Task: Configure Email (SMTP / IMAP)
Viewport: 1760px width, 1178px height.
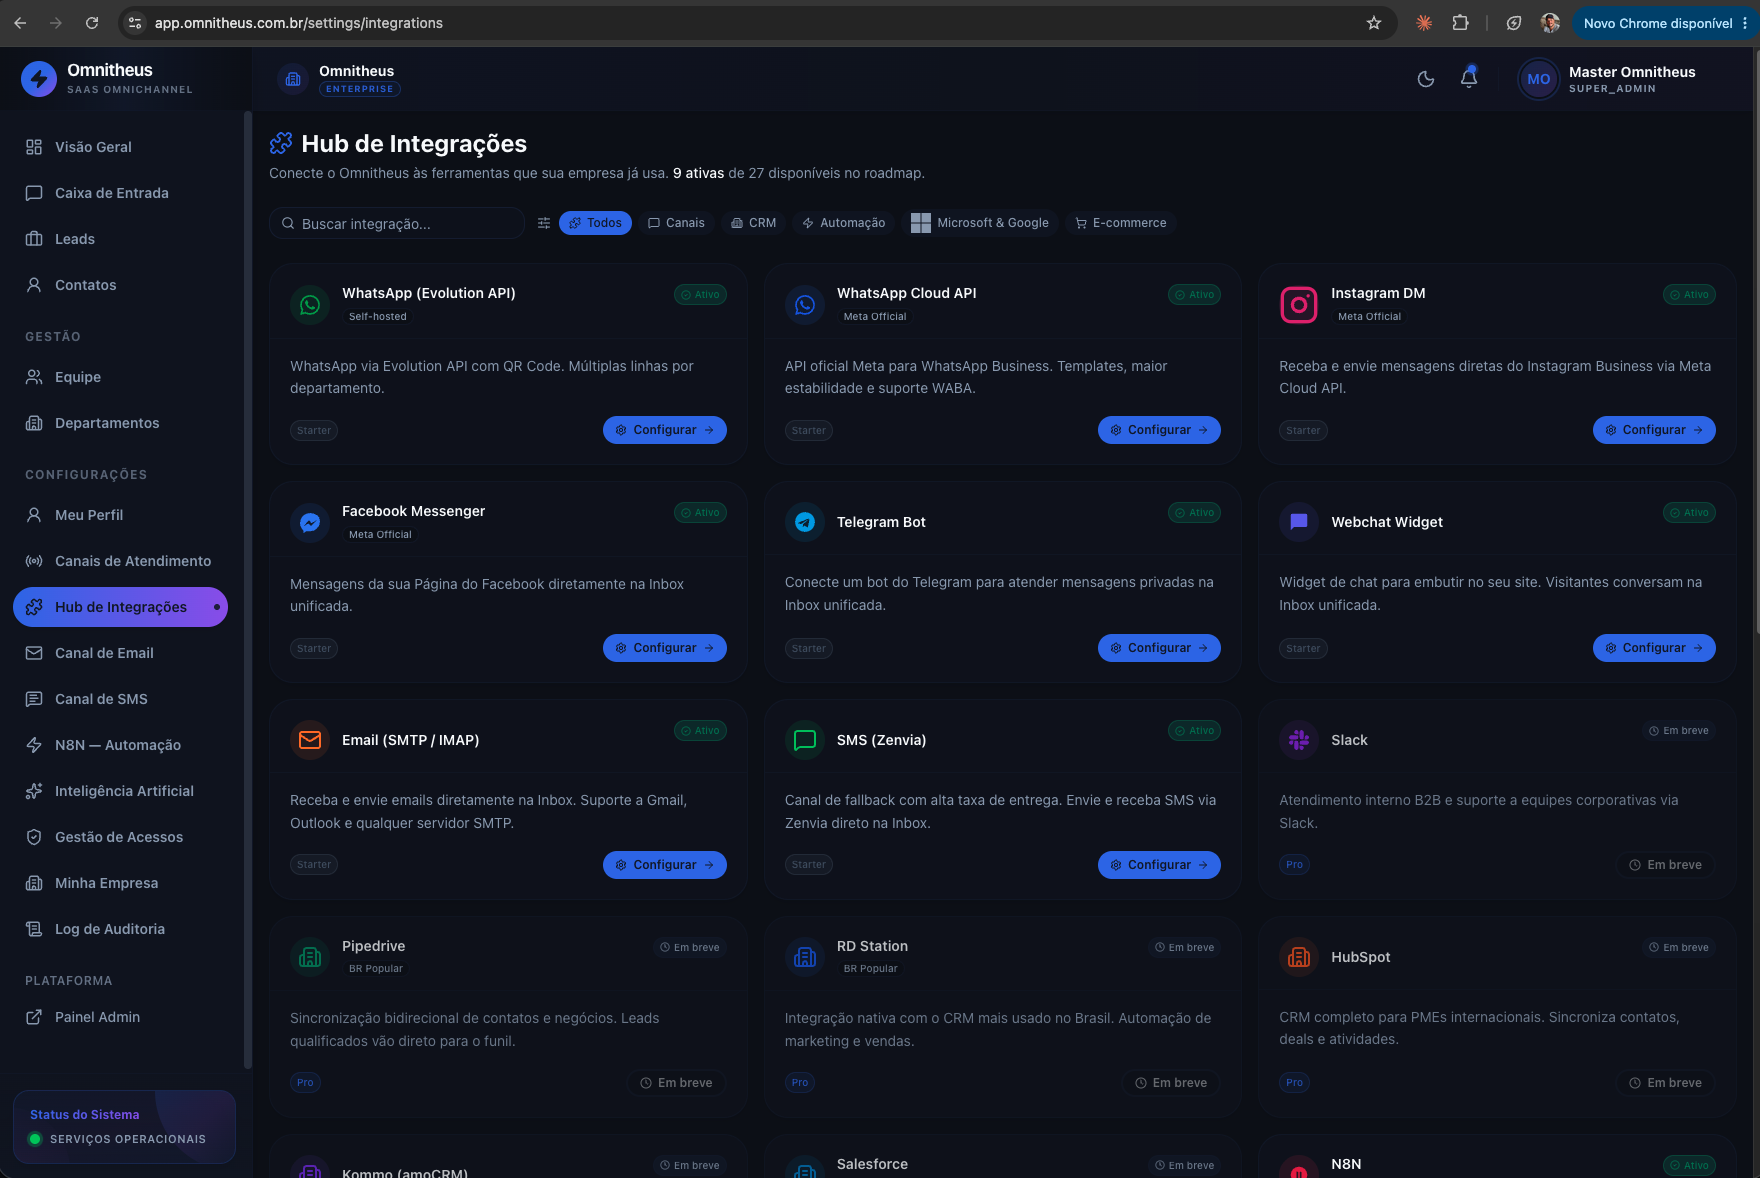Action: 665,865
